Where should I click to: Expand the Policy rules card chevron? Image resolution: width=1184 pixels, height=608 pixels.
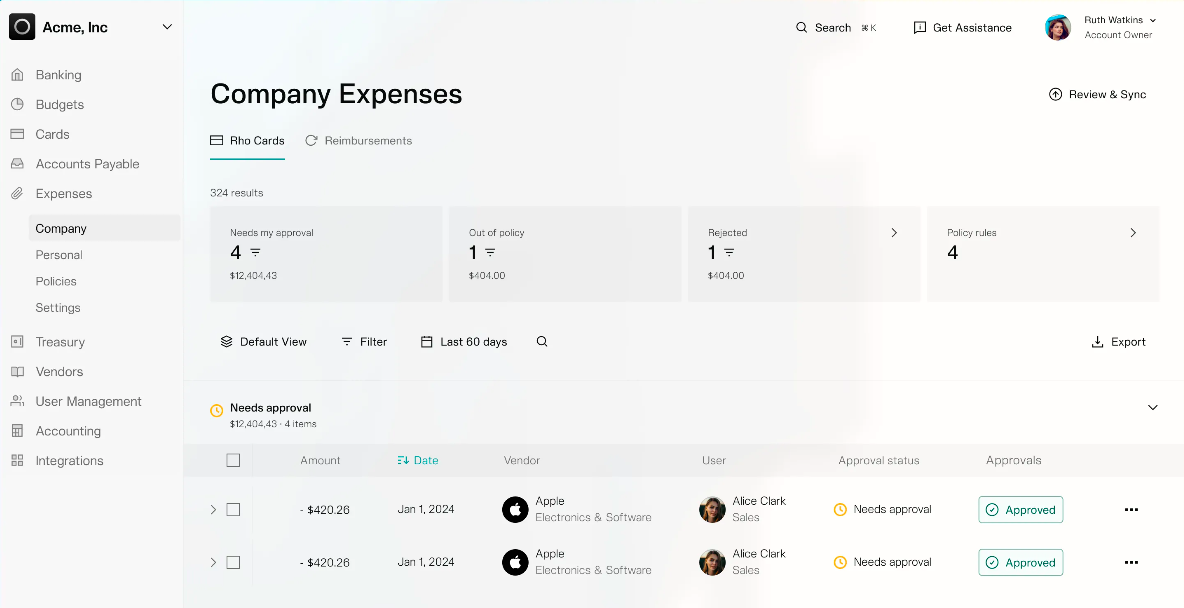1133,233
